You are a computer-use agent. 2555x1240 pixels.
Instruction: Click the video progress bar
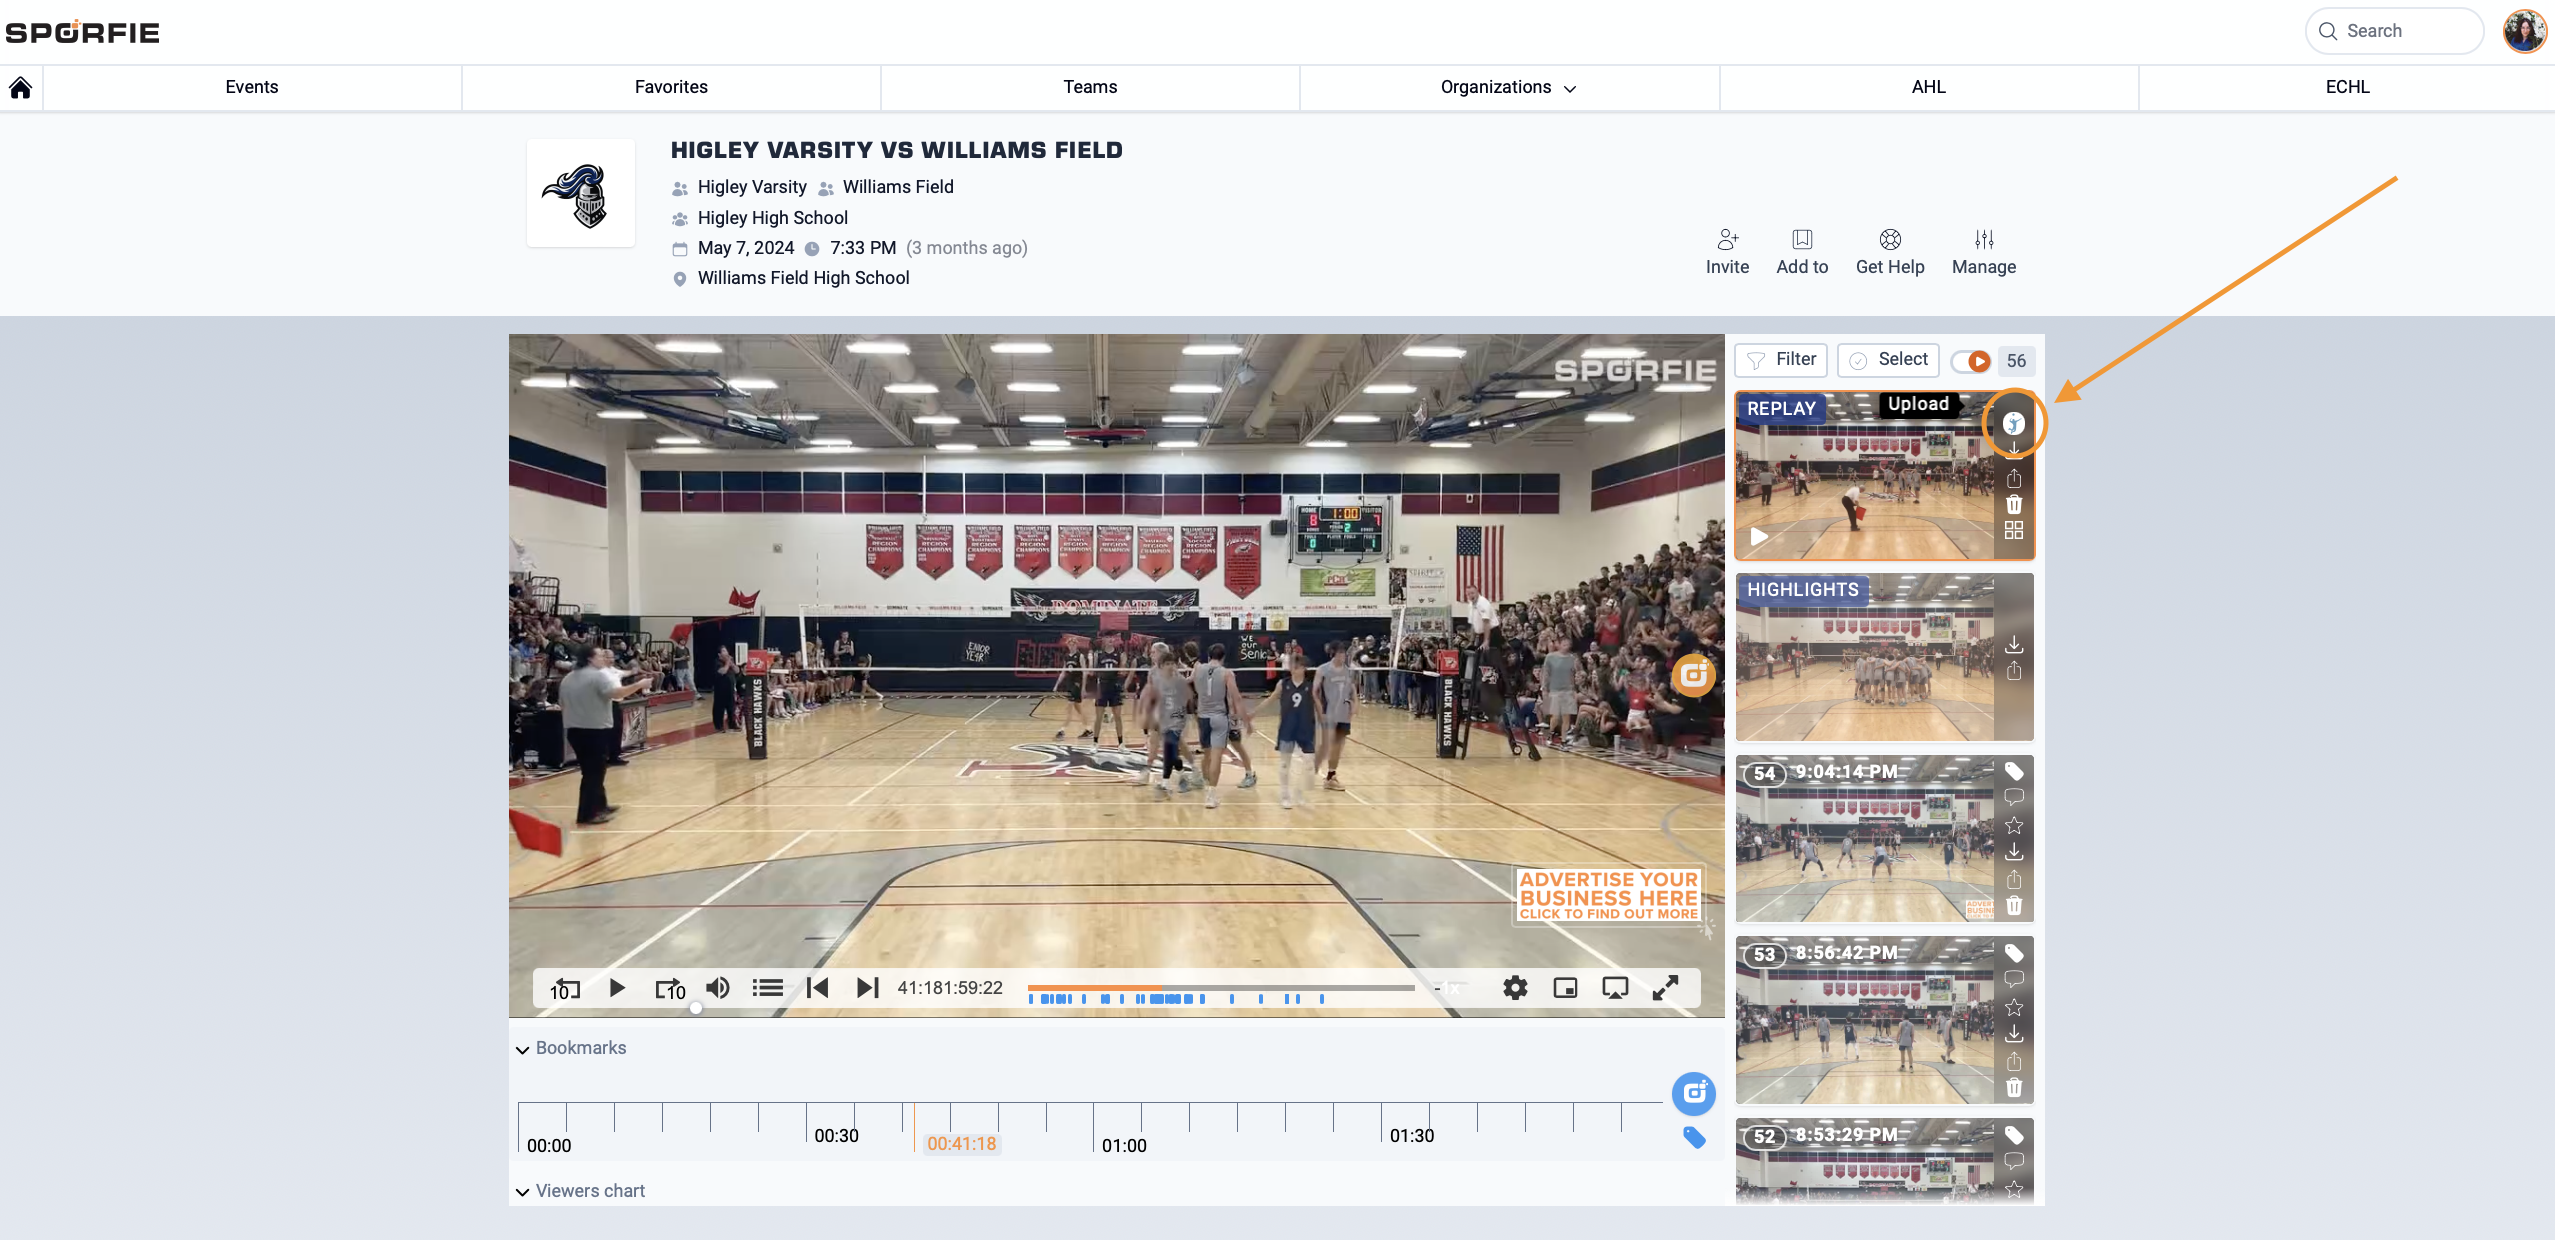pos(1220,988)
